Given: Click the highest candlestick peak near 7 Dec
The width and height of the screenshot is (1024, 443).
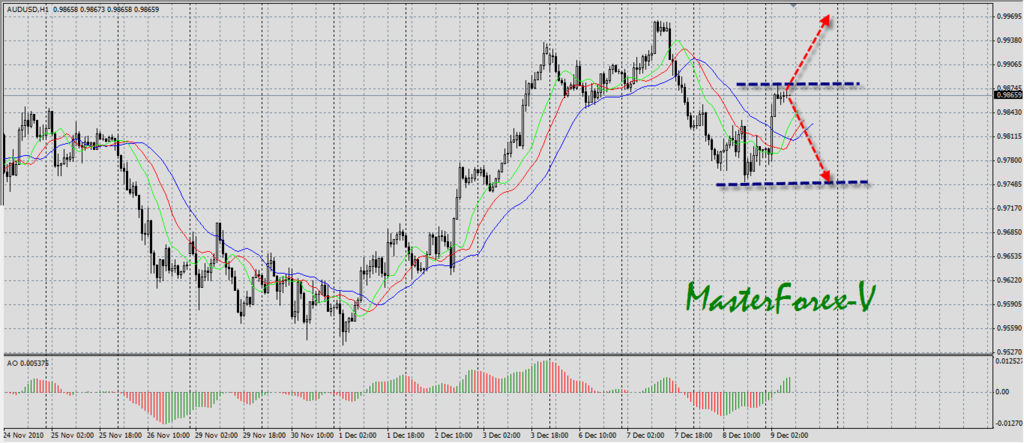Looking at the screenshot, I should 660,23.
